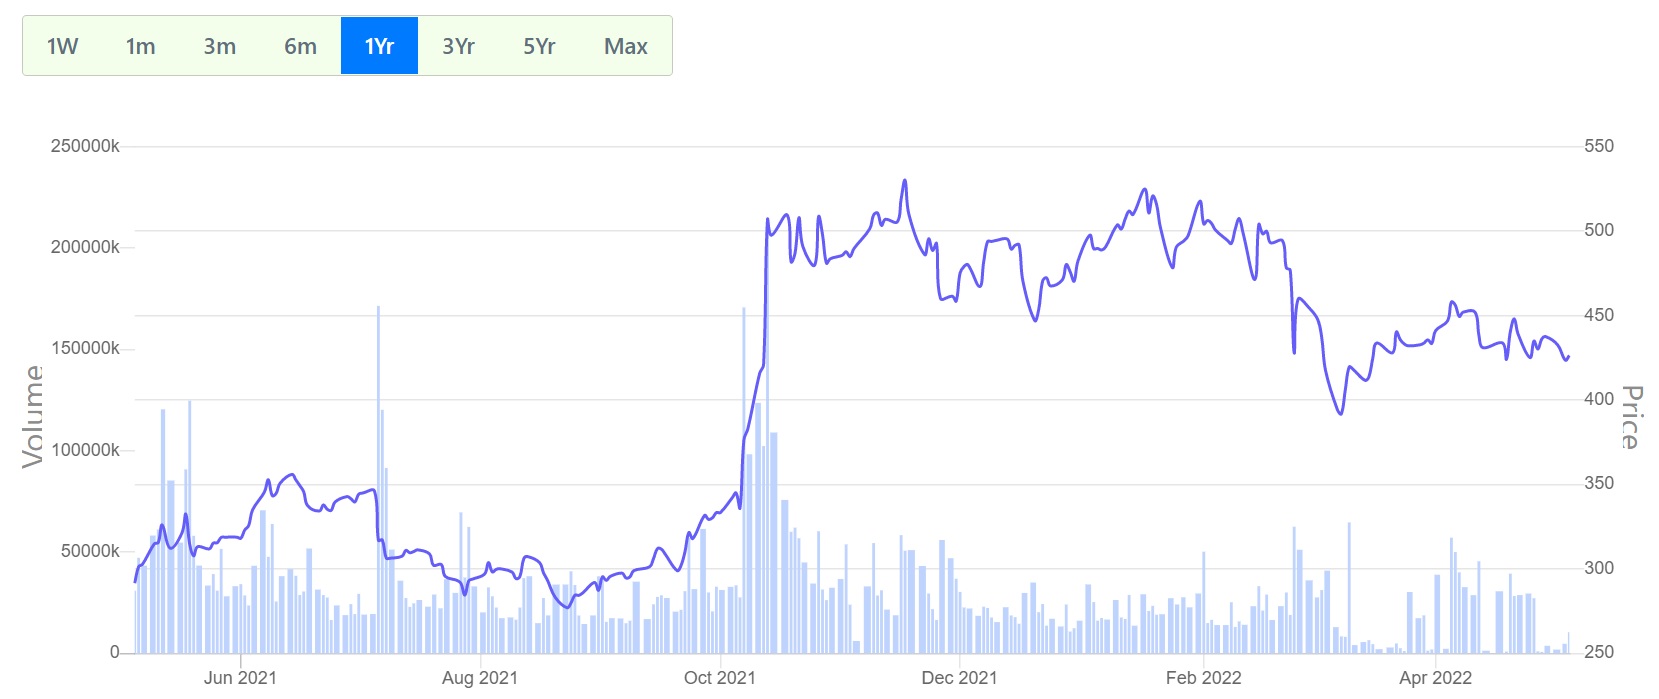
Task: Choose the 6m range button
Action: [300, 46]
